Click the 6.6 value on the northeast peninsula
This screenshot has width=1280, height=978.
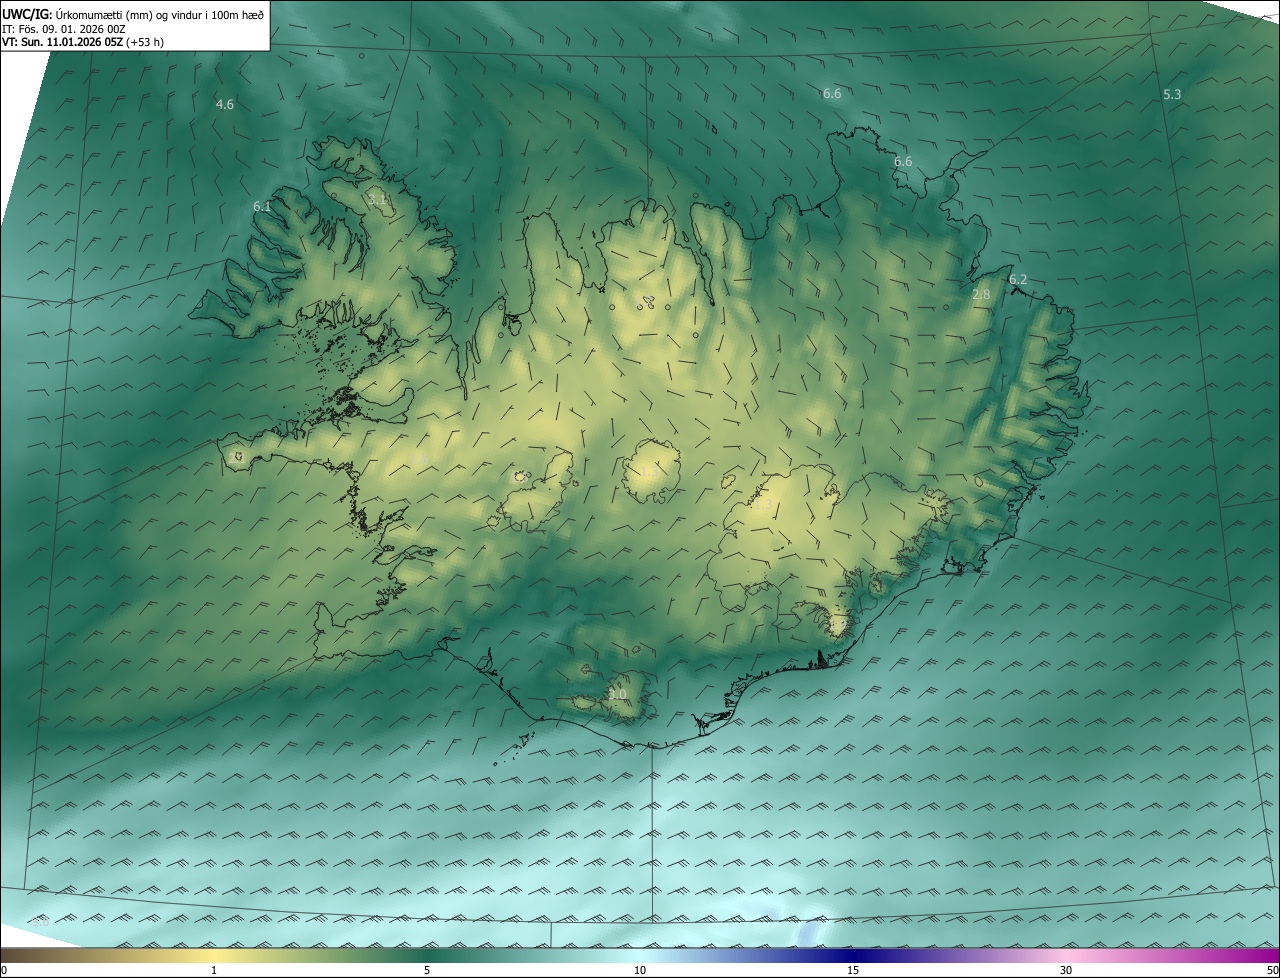[x=903, y=161]
